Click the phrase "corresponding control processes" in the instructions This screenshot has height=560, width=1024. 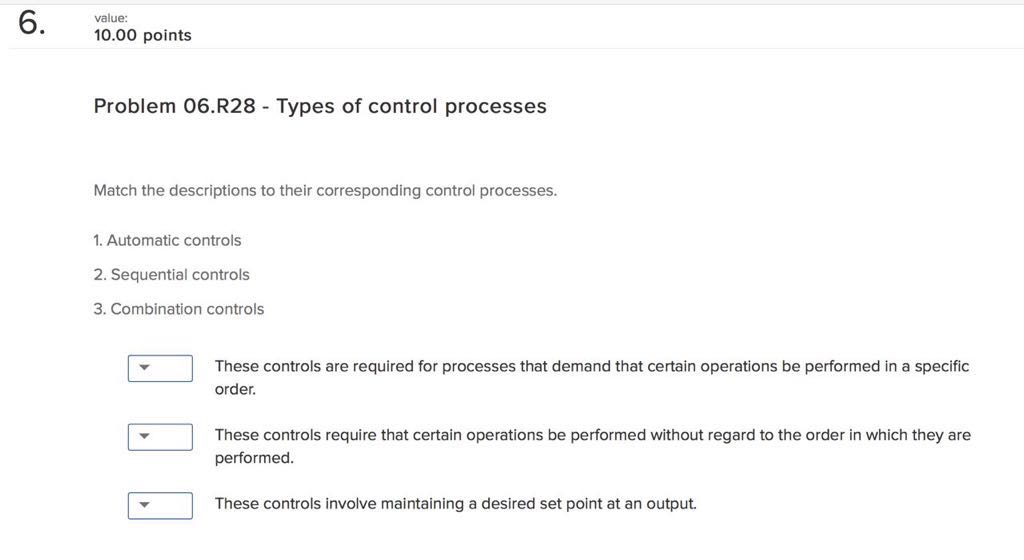coord(436,190)
